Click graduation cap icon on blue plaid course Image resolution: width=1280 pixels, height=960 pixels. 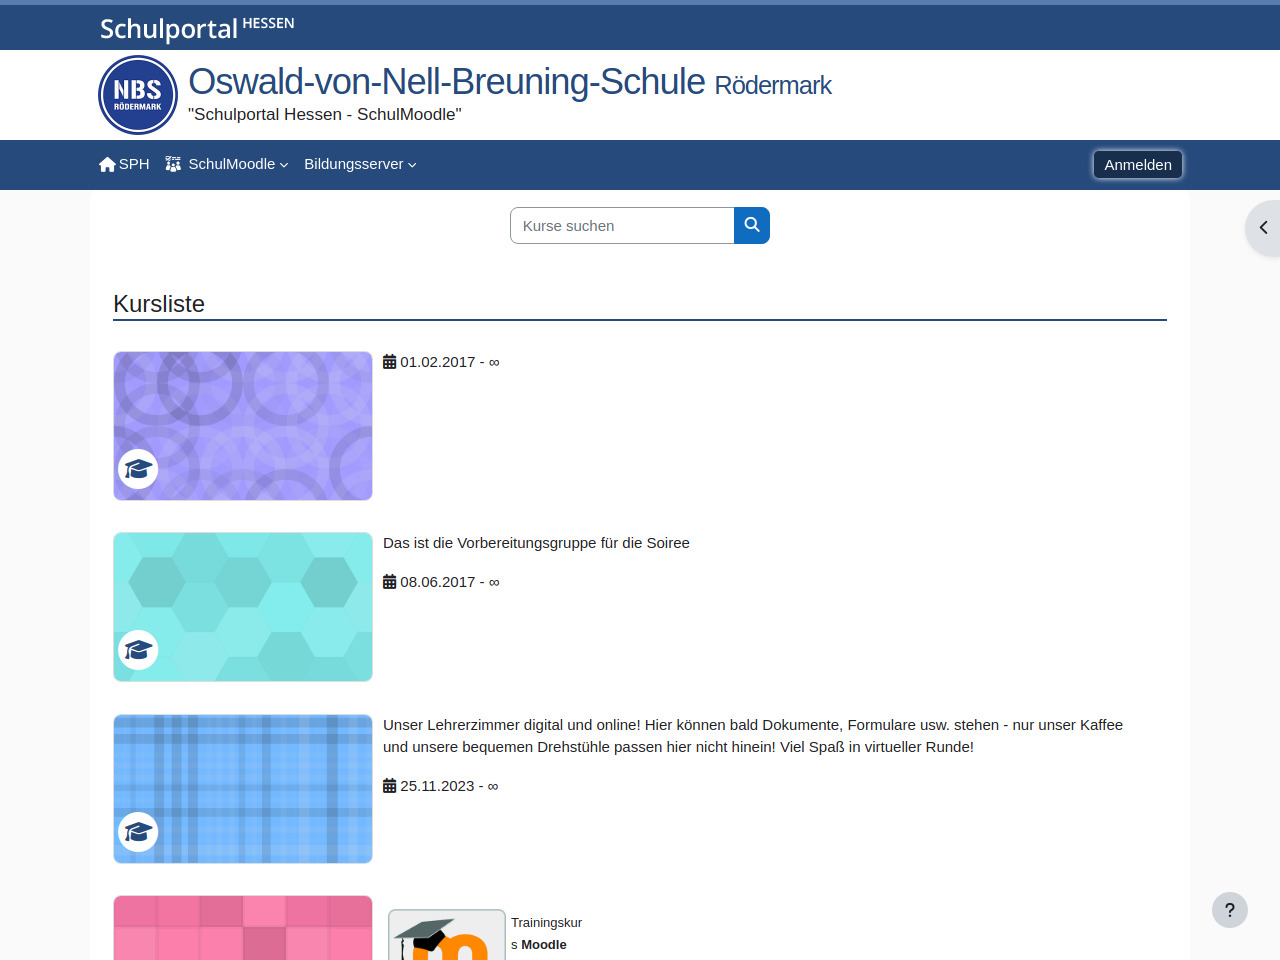(138, 832)
